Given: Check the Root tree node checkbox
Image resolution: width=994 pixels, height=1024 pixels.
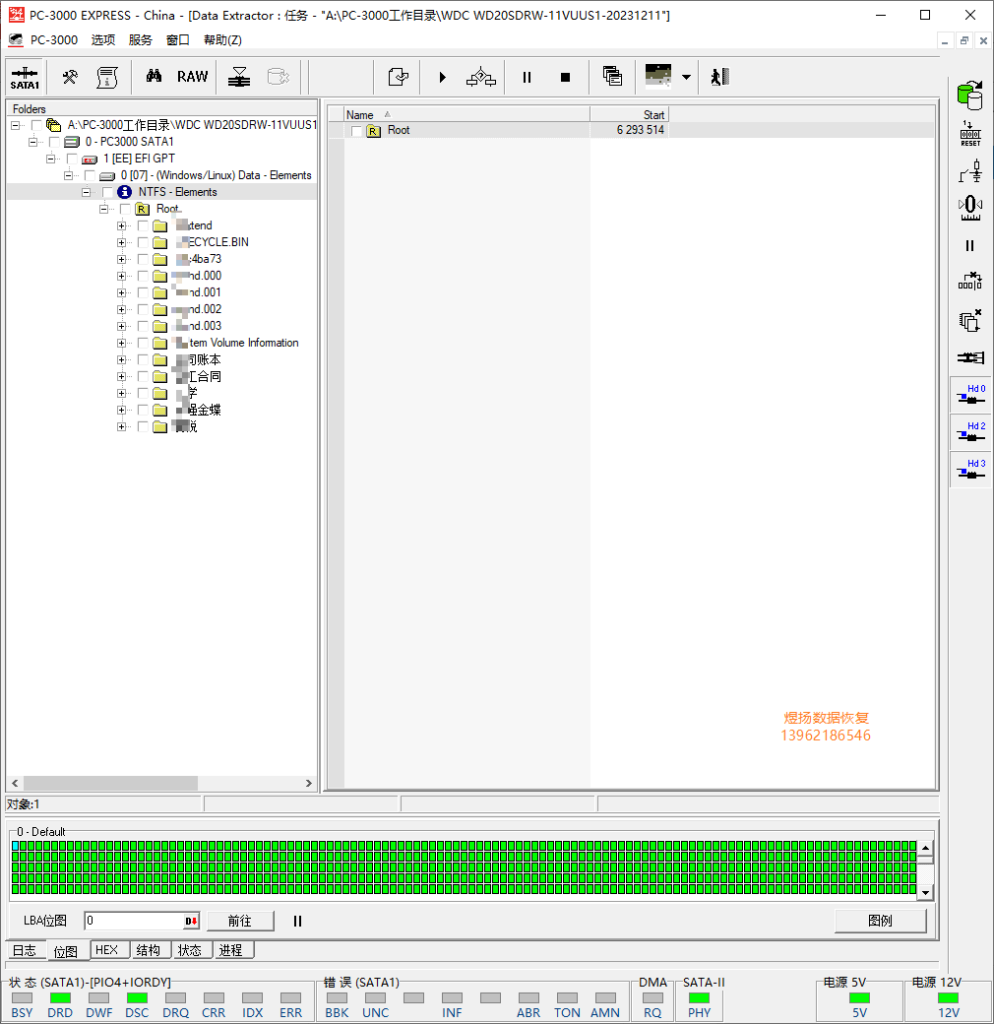Looking at the screenshot, I should pos(125,209).
